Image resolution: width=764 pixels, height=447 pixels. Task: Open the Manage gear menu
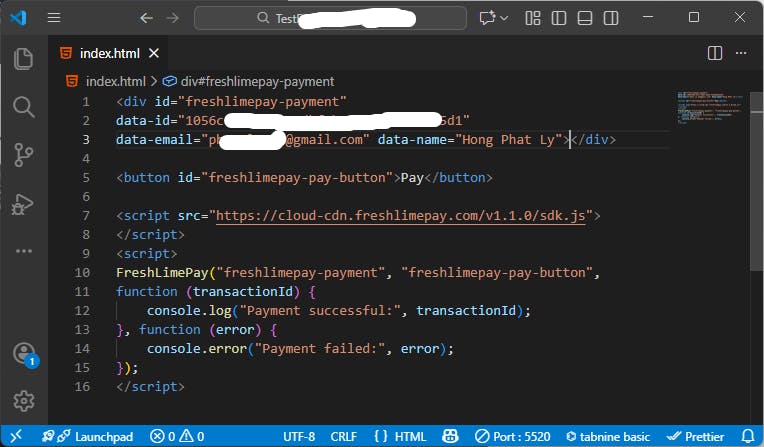tap(23, 401)
